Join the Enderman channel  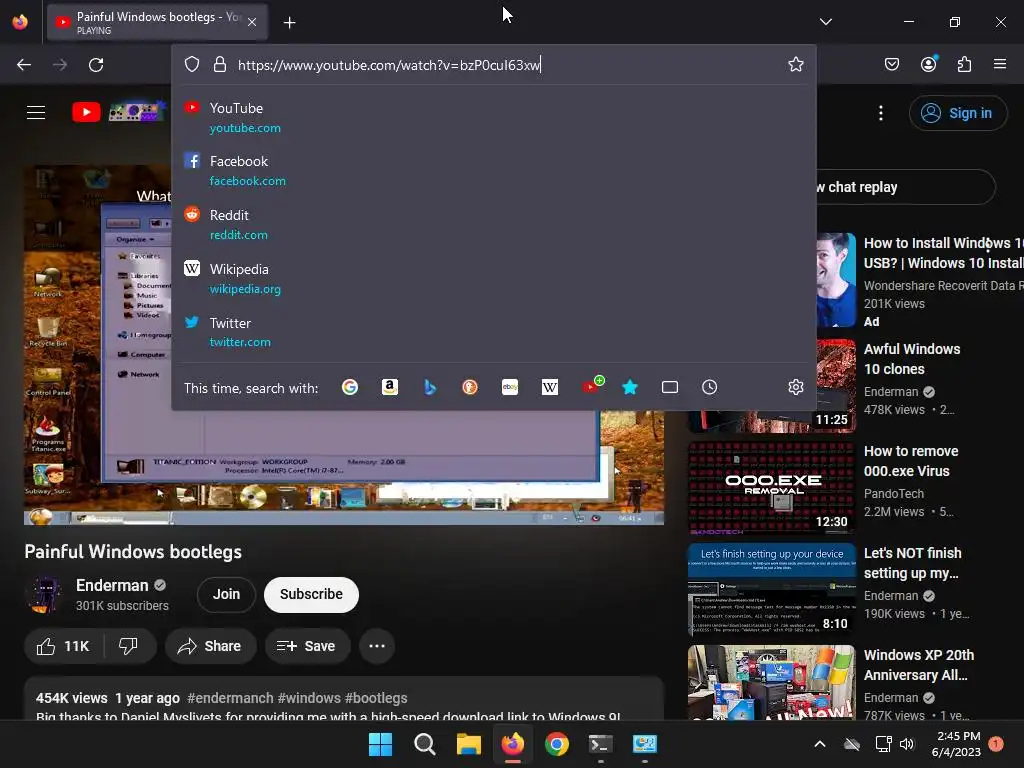226,594
